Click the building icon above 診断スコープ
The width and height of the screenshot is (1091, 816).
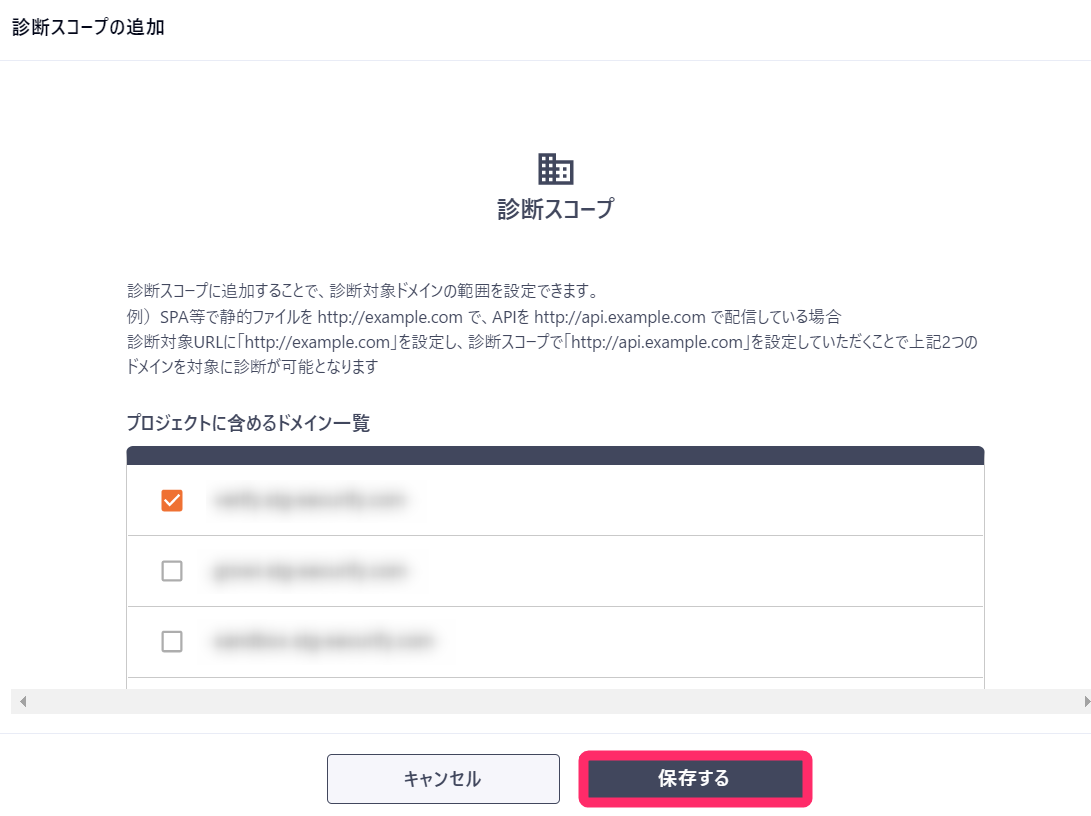click(x=556, y=169)
